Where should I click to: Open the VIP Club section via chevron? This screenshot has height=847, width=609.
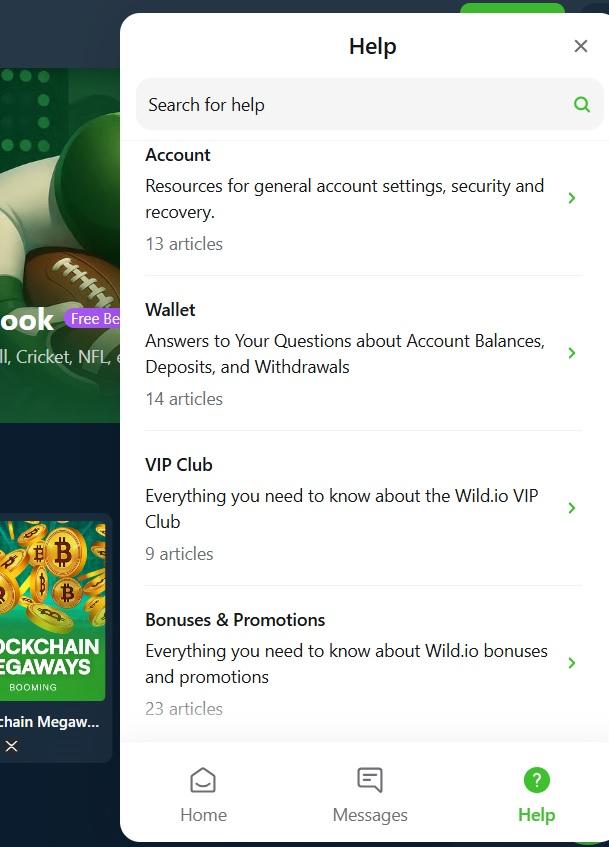tap(572, 508)
